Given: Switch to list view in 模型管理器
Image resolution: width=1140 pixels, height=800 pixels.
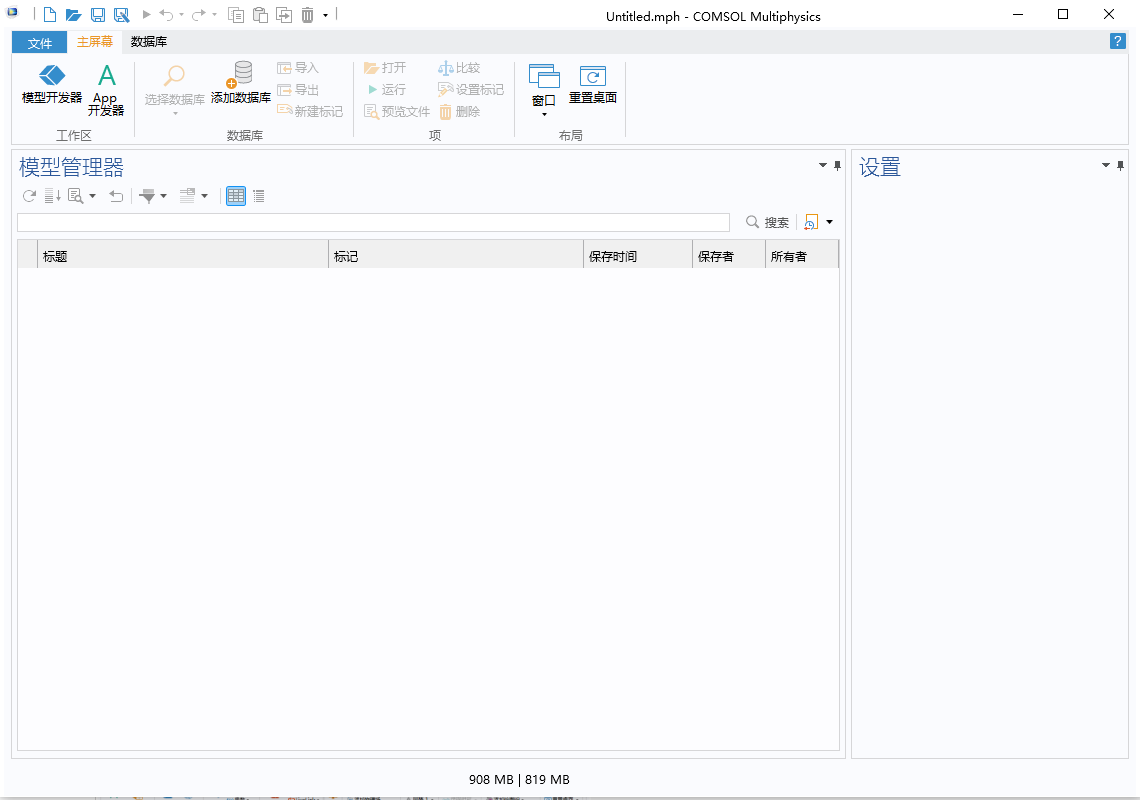Looking at the screenshot, I should click(259, 196).
